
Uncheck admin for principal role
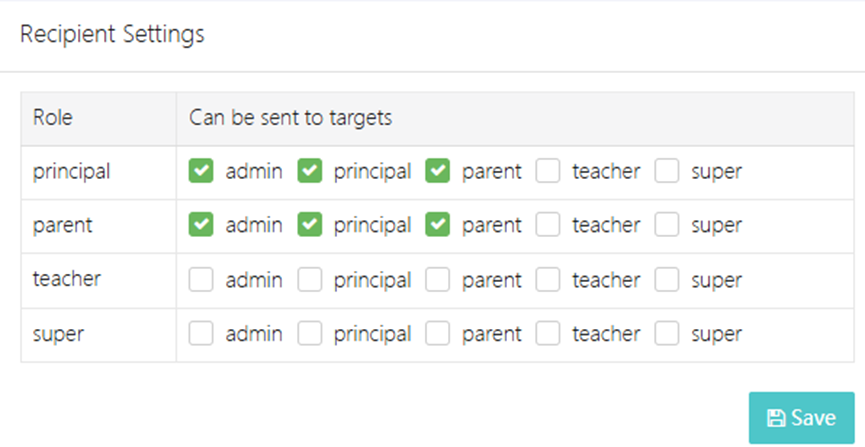pos(201,171)
